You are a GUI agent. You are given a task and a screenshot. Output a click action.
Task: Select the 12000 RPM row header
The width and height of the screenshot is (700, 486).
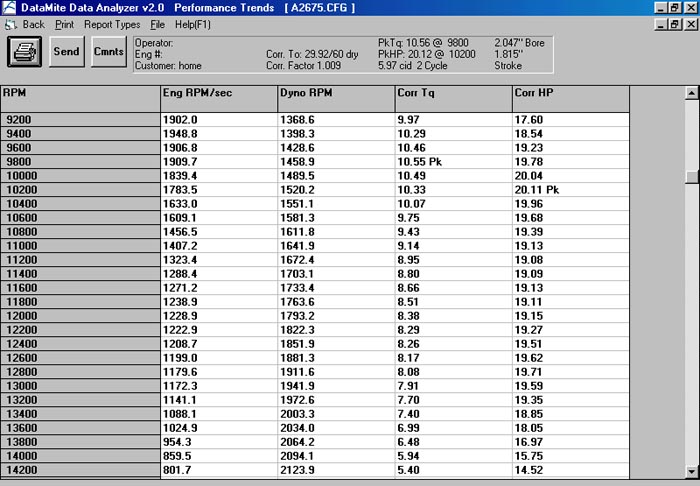(x=81, y=316)
